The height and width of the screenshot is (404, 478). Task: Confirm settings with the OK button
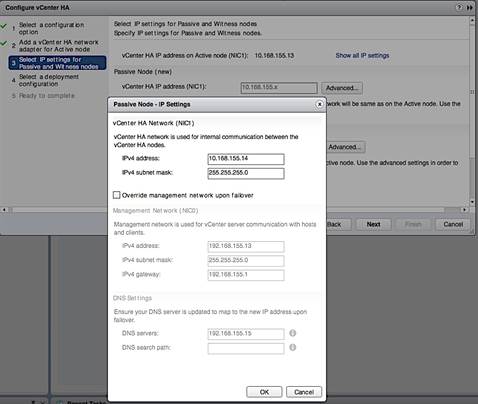[264, 392]
